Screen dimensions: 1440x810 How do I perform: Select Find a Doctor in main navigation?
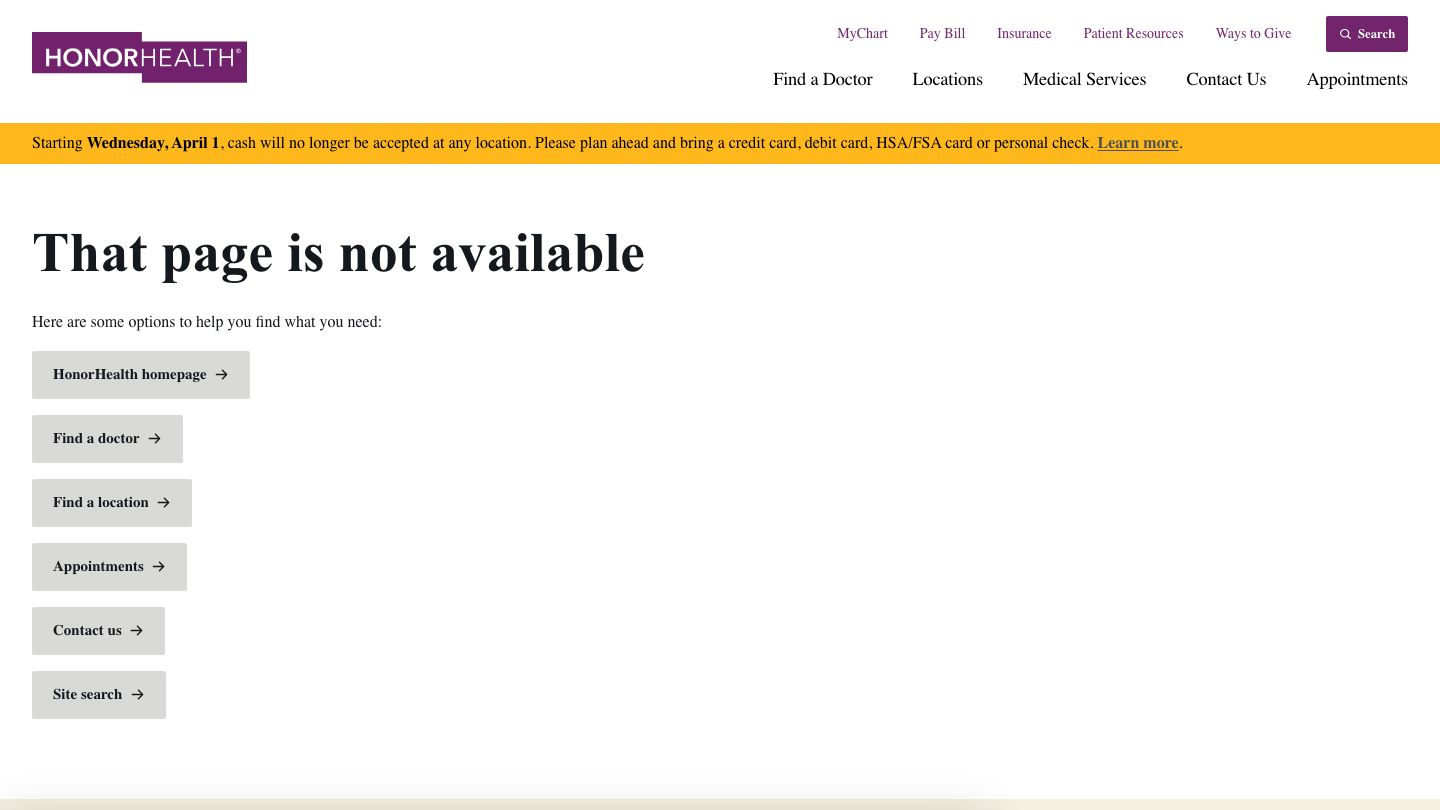click(x=822, y=80)
